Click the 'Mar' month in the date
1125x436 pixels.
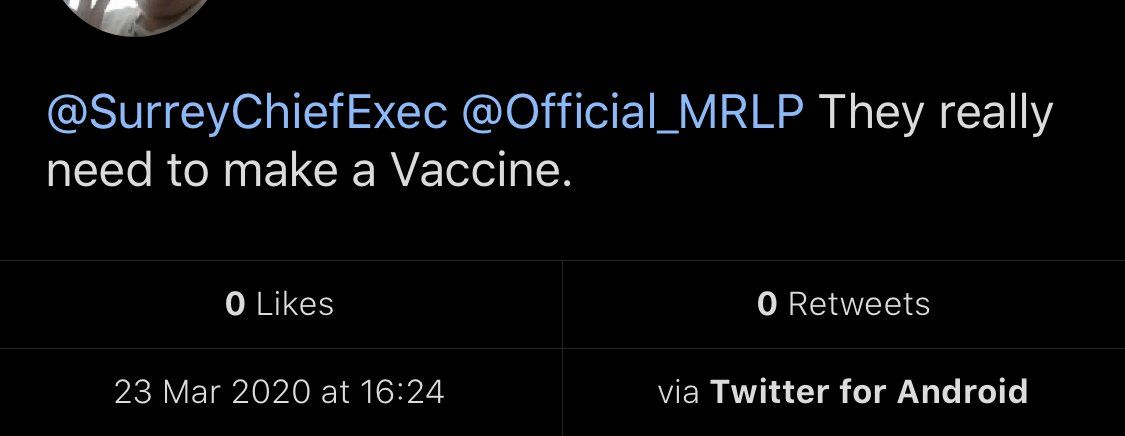pyautogui.click(x=183, y=391)
